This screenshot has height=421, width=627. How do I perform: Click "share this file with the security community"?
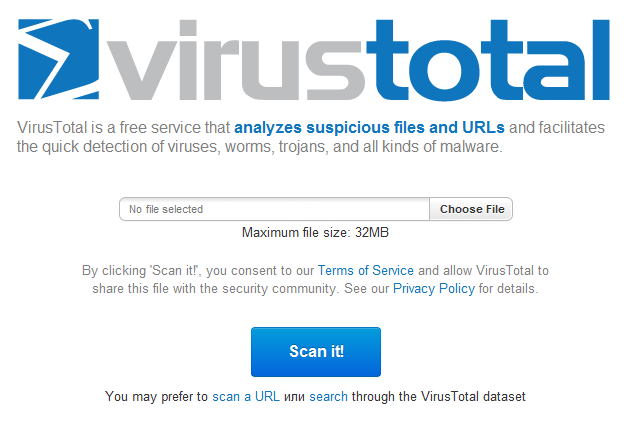click(x=216, y=289)
